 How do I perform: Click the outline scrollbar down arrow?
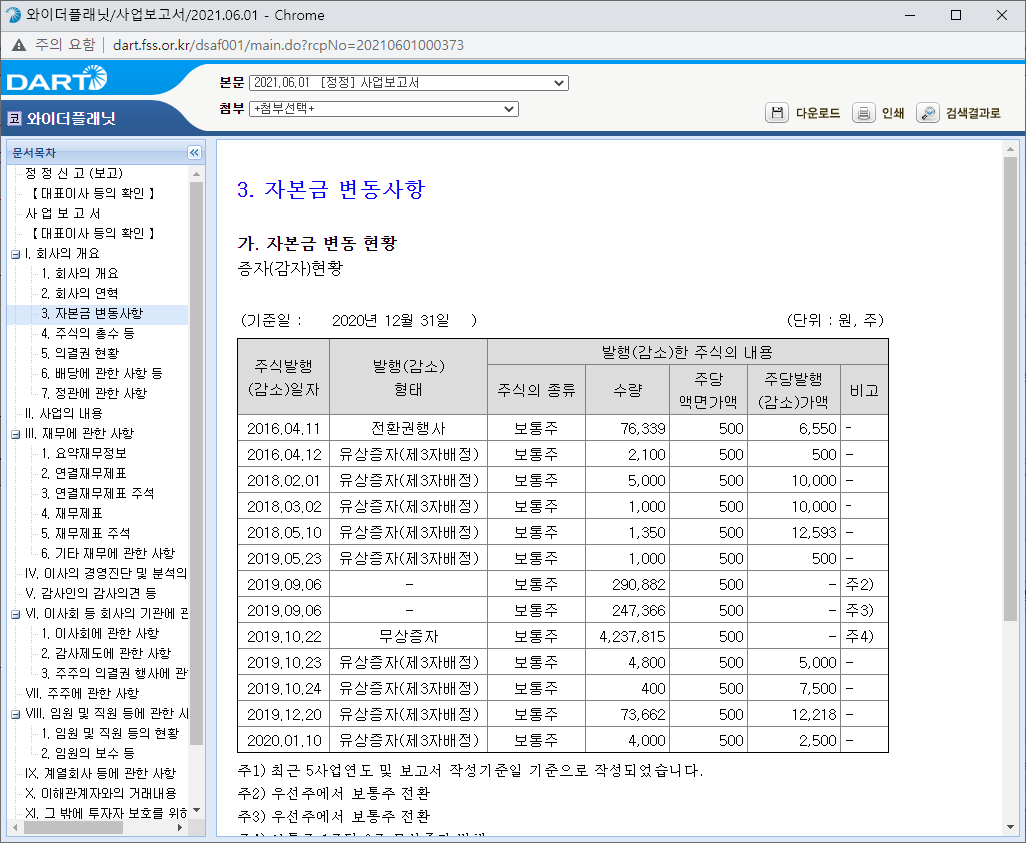[x=196, y=810]
